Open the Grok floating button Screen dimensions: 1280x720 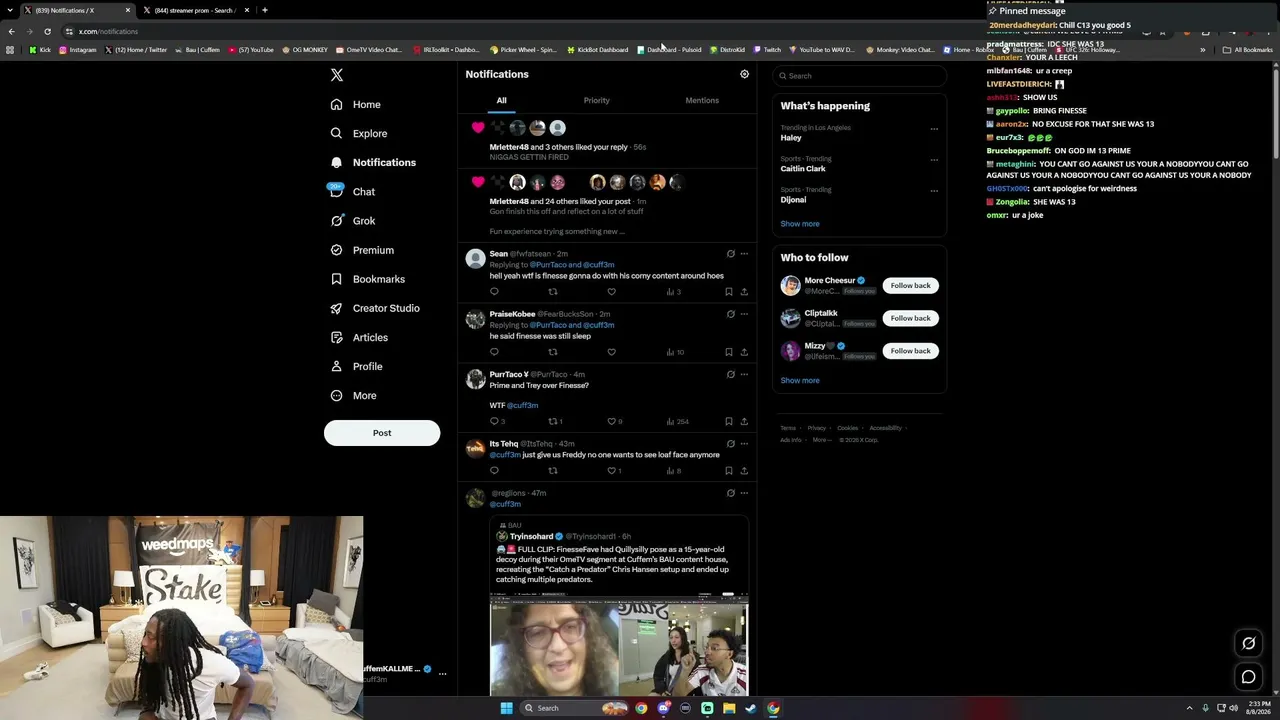[x=1248, y=643]
